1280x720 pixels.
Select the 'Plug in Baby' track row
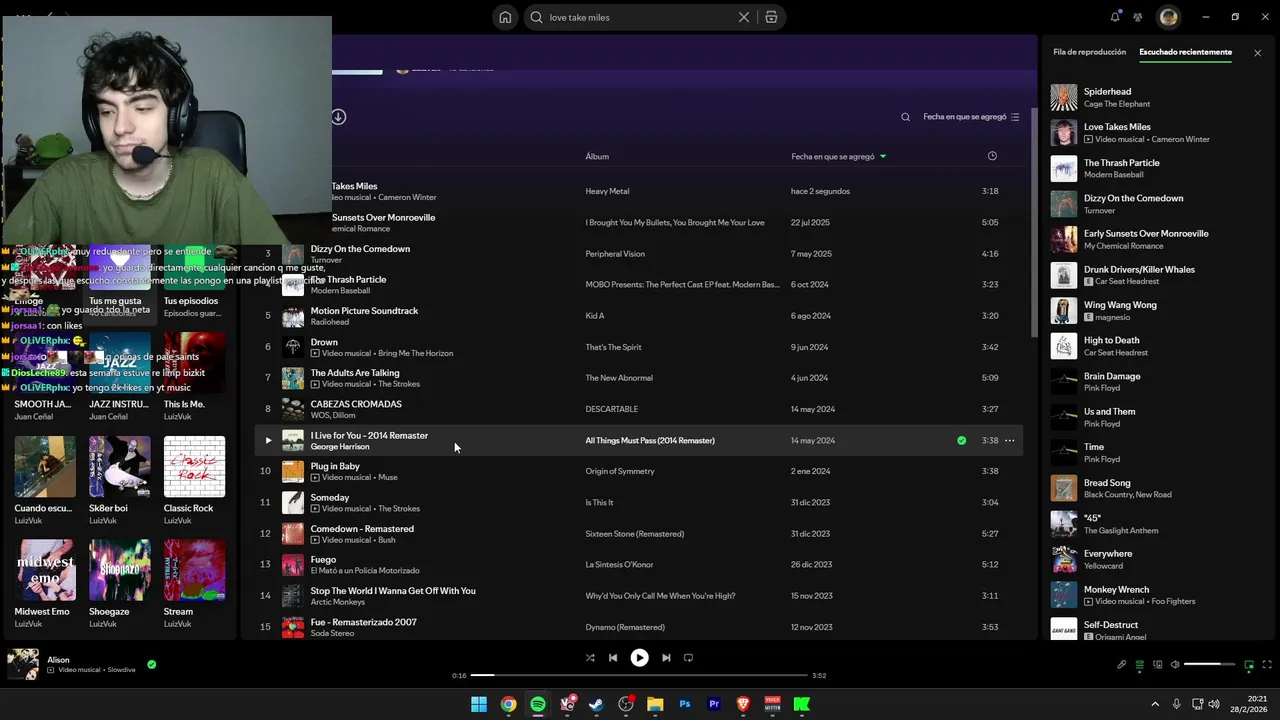pyautogui.click(x=640, y=471)
